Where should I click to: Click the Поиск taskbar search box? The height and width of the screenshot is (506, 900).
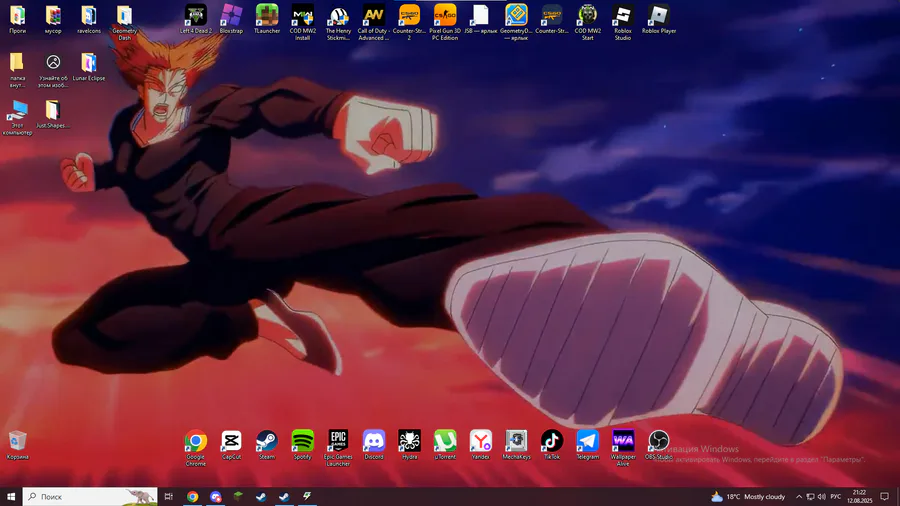[x=90, y=496]
